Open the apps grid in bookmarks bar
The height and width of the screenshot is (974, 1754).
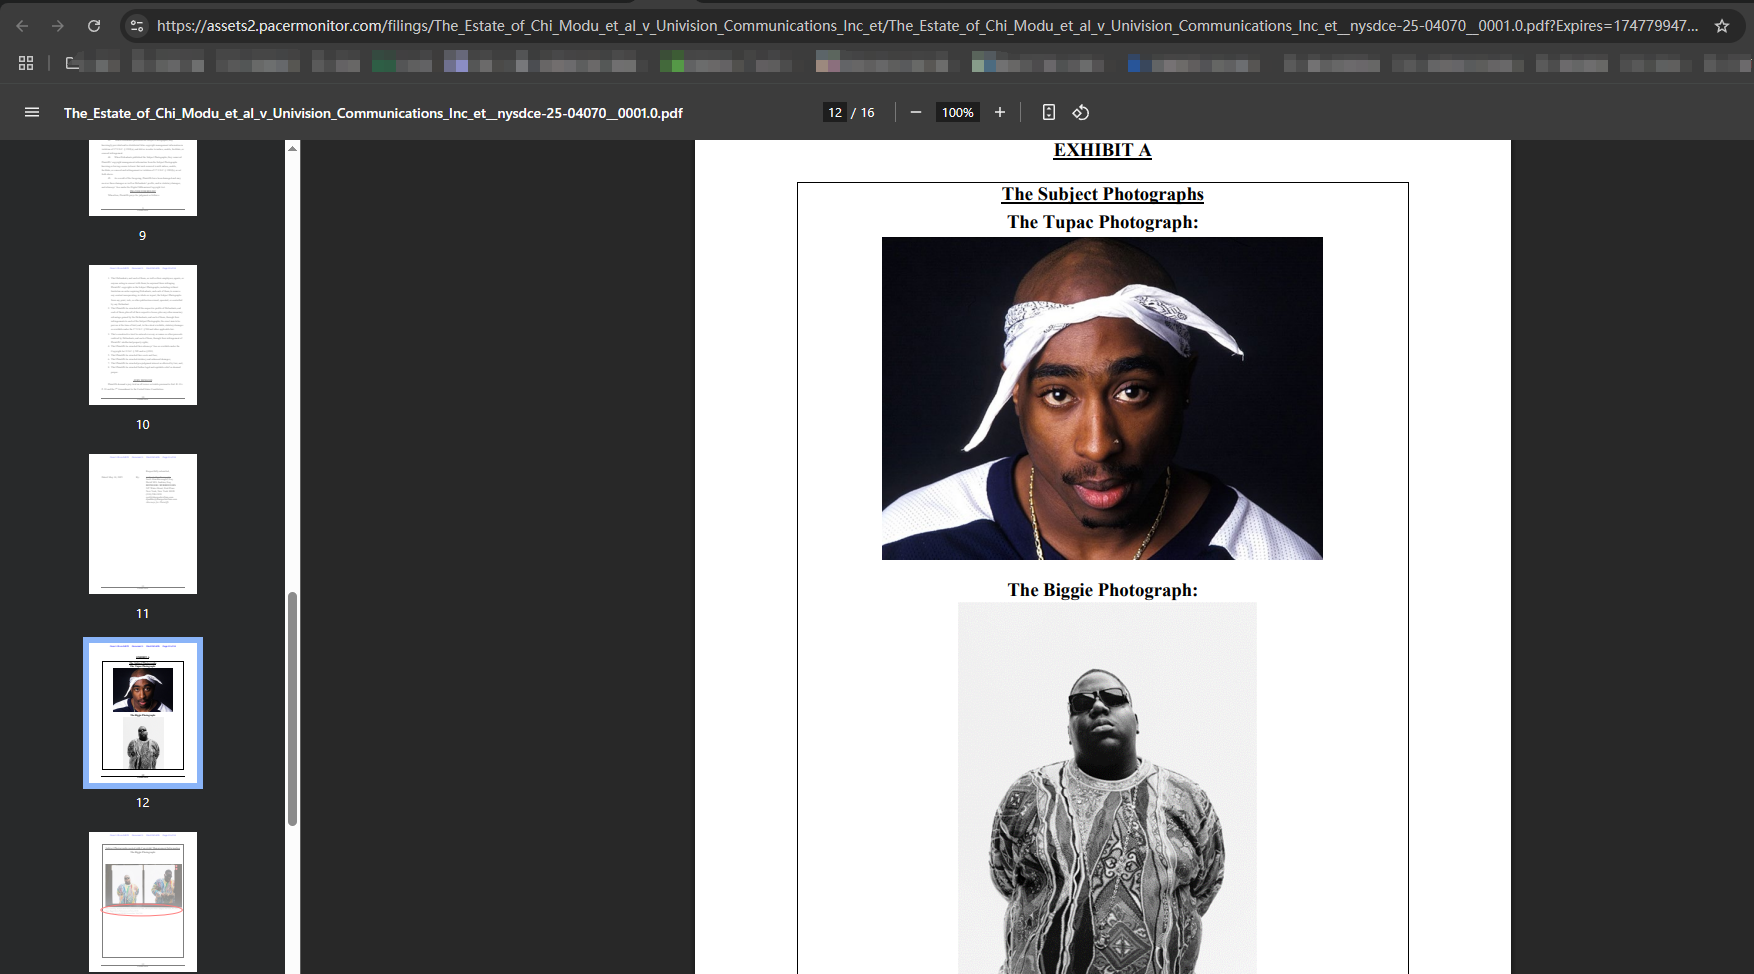click(x=26, y=63)
